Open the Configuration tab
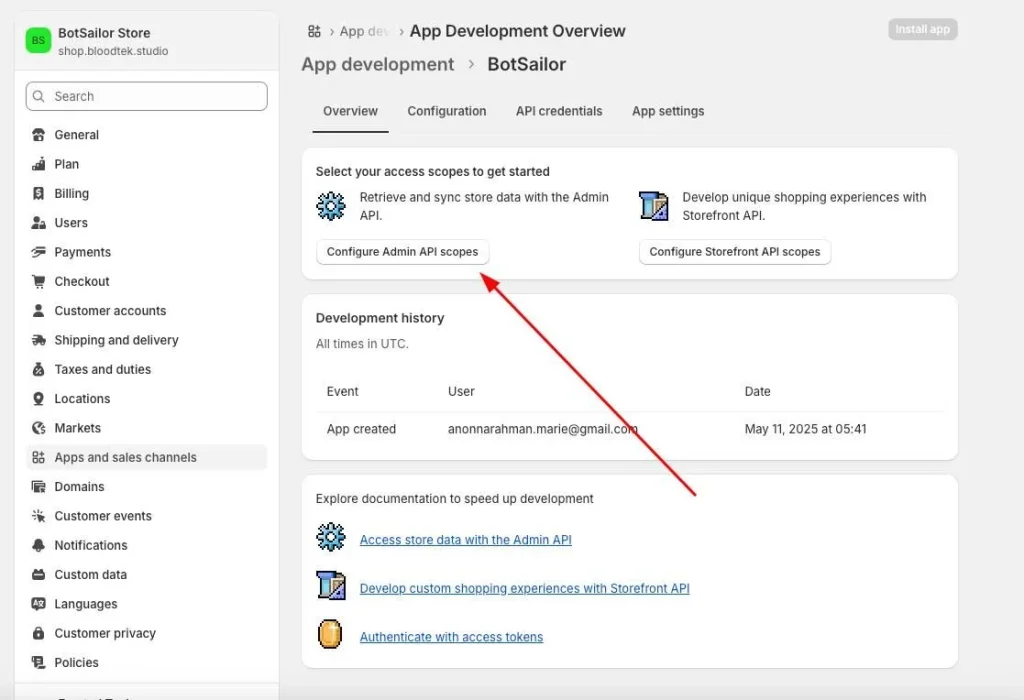The image size is (1024, 700). (x=447, y=112)
